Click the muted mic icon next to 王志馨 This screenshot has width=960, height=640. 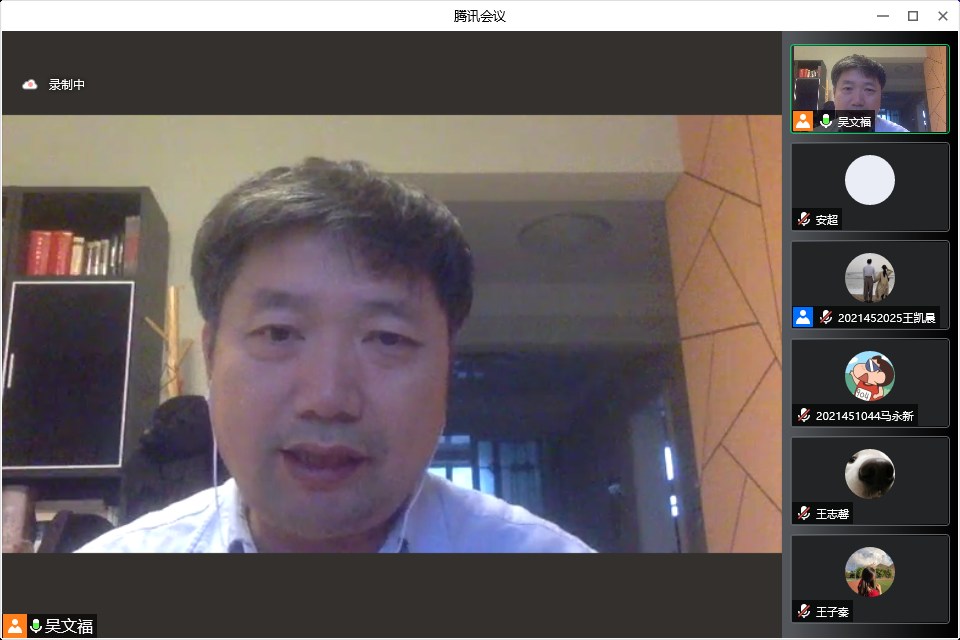click(804, 513)
